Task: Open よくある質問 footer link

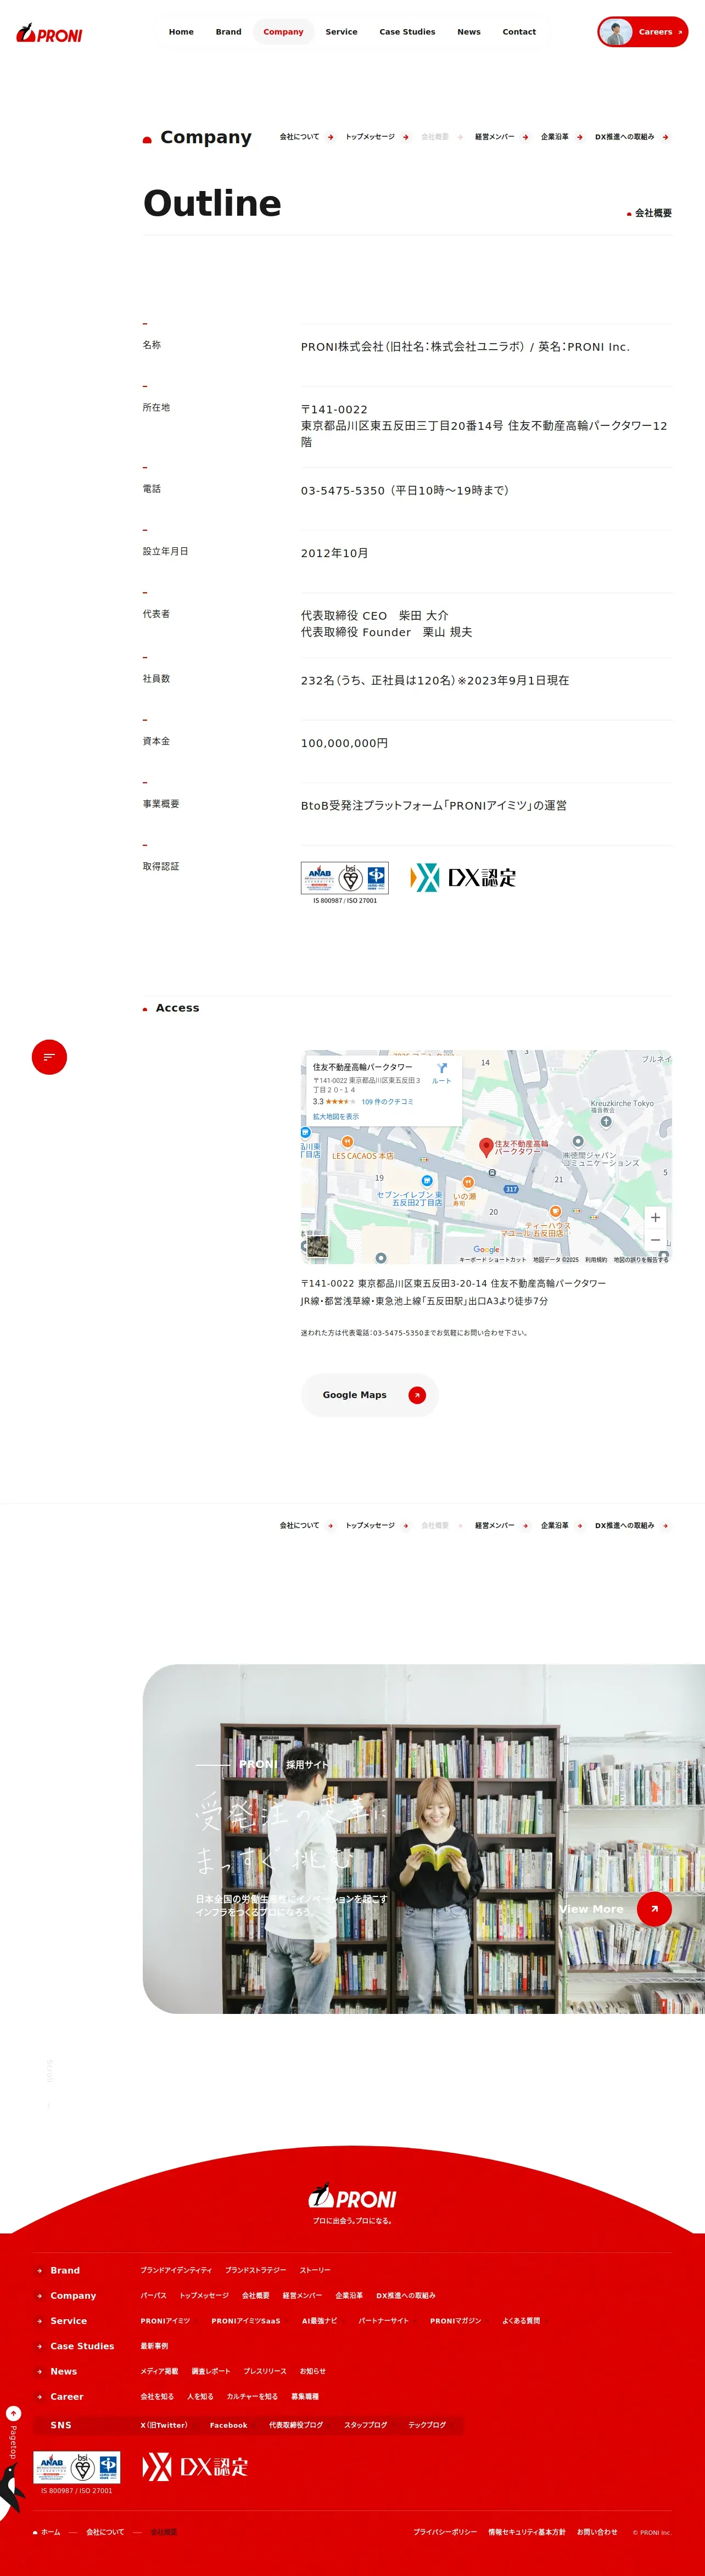Action: click(x=521, y=2321)
